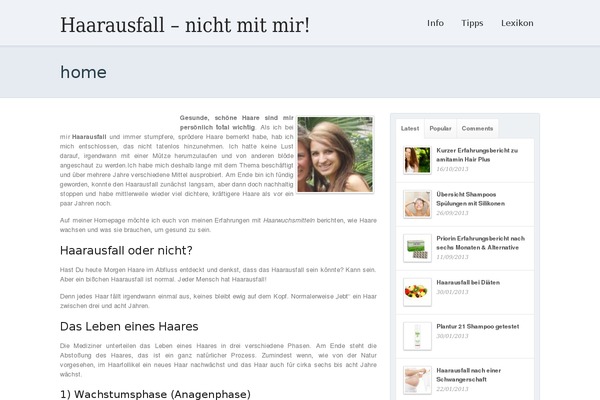
Task: Open the Tipps menu item
Action: pos(472,23)
